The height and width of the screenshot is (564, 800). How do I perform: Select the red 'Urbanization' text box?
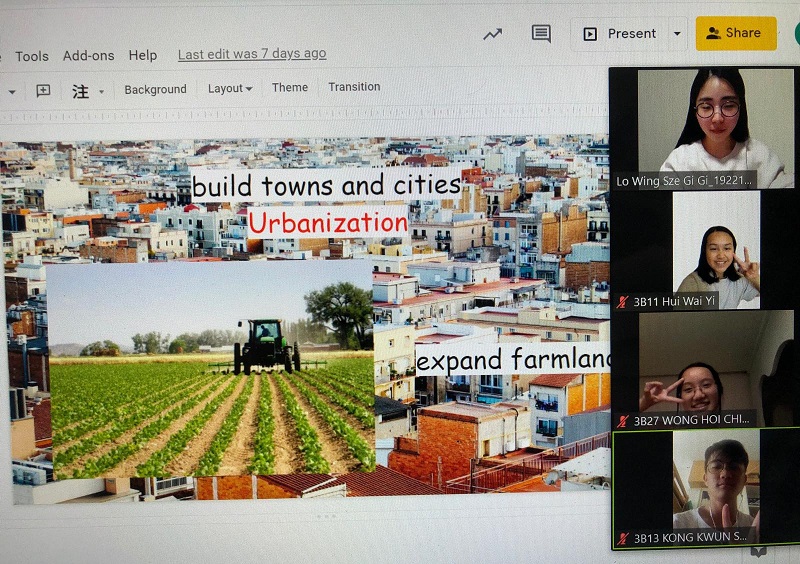pos(328,221)
